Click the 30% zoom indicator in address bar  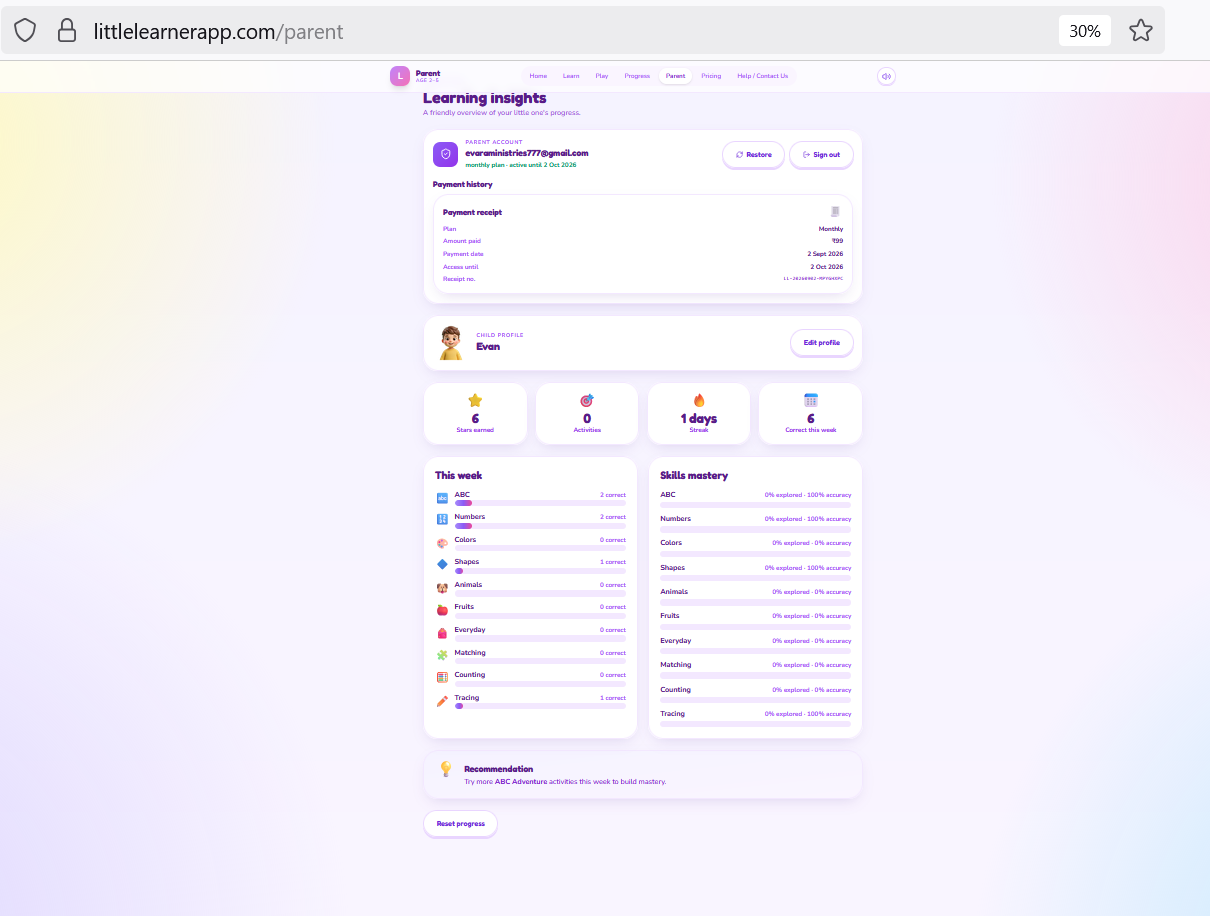coord(1085,31)
